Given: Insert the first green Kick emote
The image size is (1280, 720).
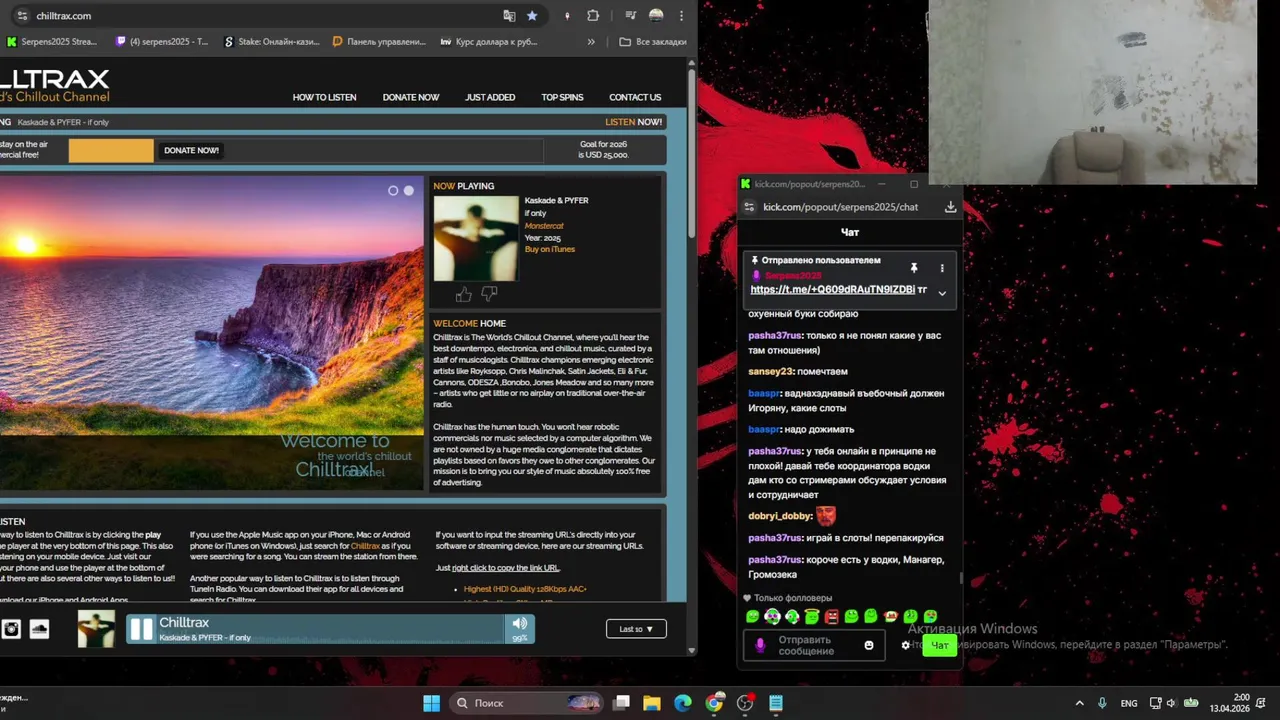Looking at the screenshot, I should click(x=752, y=617).
